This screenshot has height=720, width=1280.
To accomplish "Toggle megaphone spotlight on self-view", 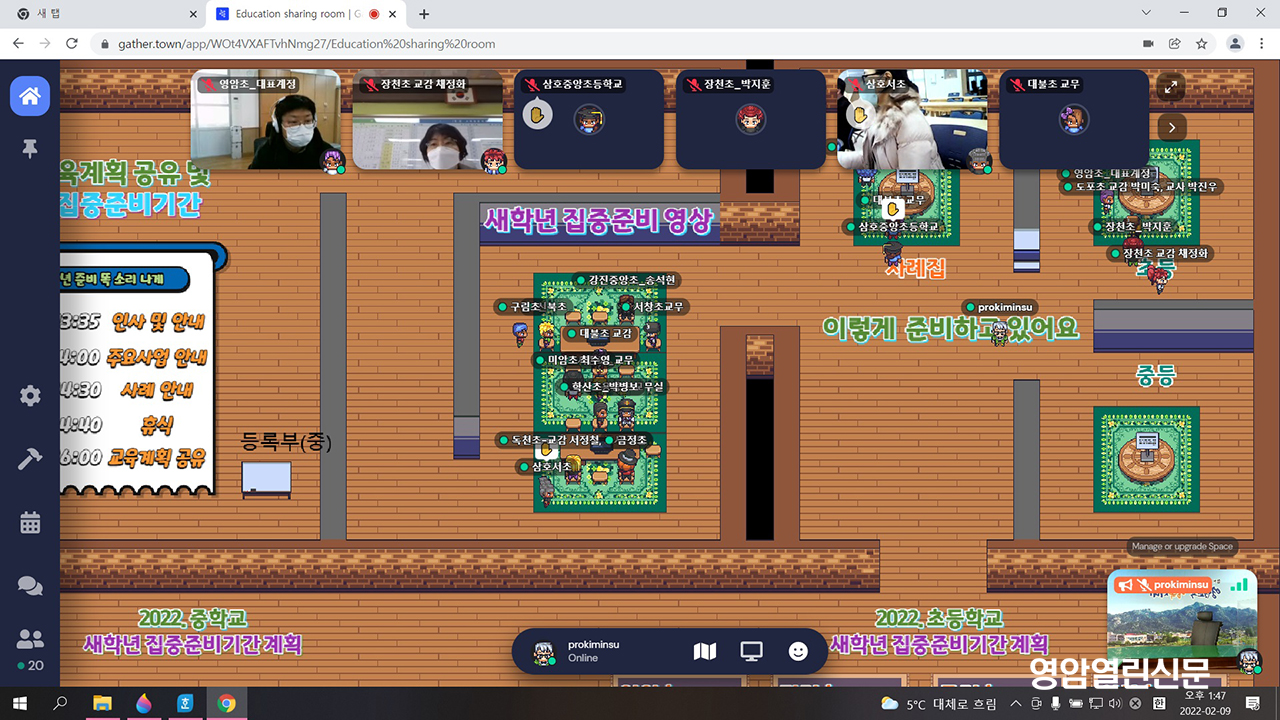I will [1125, 584].
